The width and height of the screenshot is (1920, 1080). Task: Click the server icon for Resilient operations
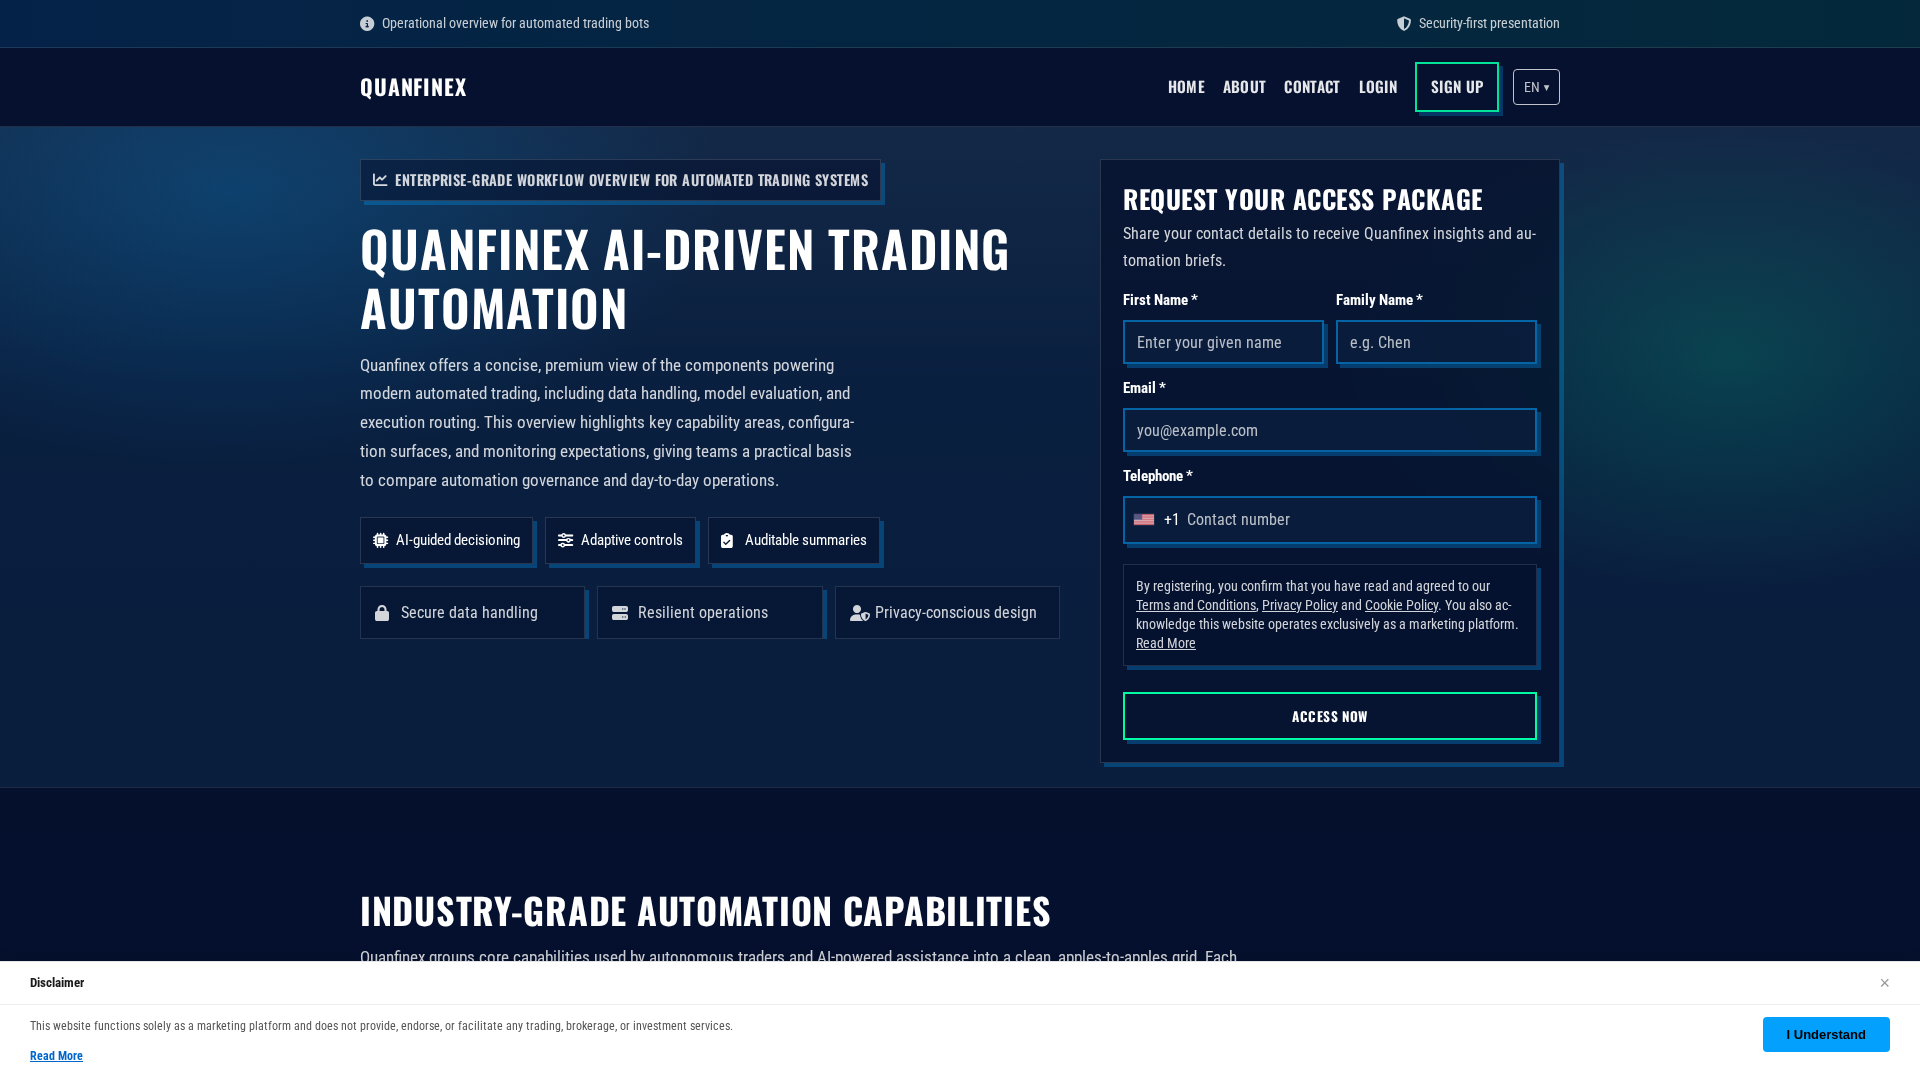[620, 613]
